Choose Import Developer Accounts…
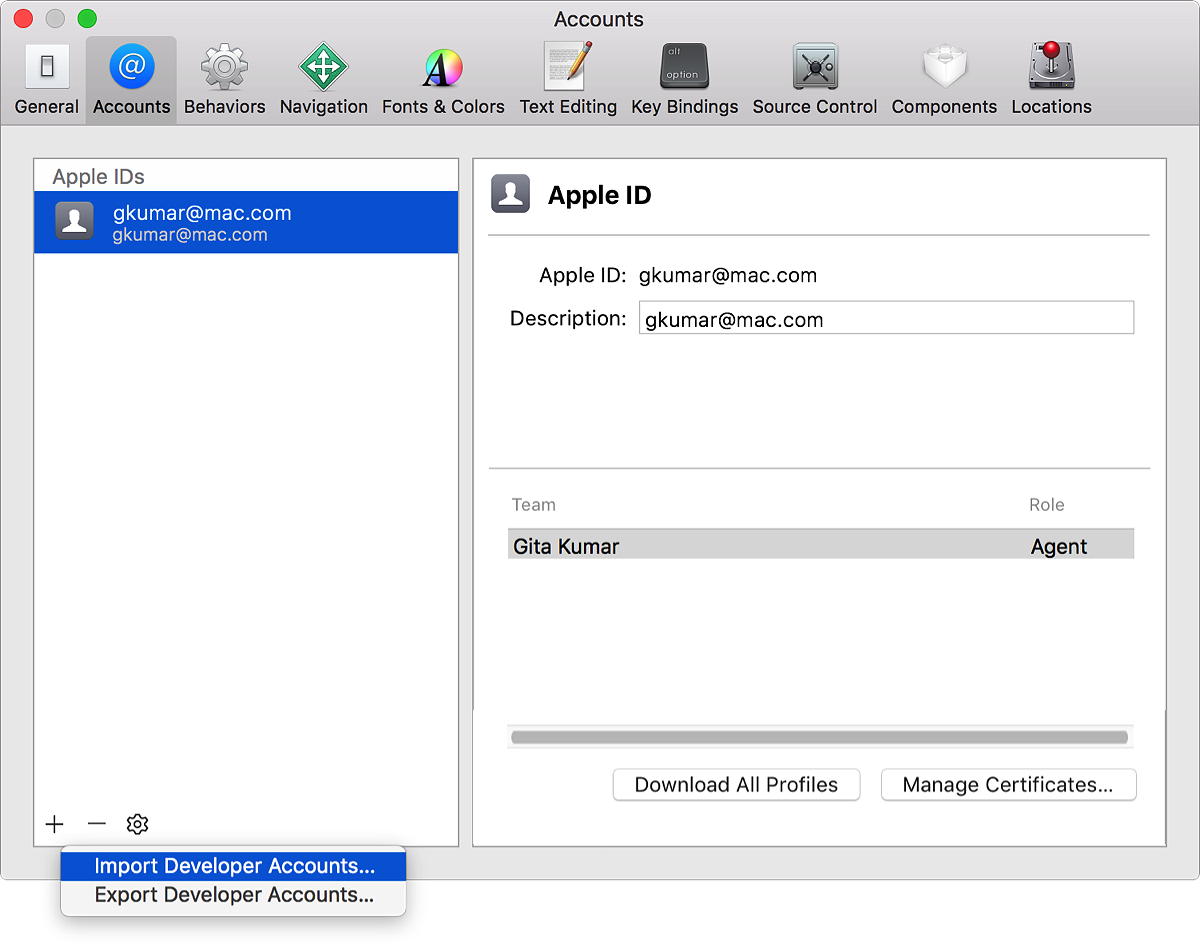Screen dimensions: 1200x949 pyautogui.click(x=233, y=866)
